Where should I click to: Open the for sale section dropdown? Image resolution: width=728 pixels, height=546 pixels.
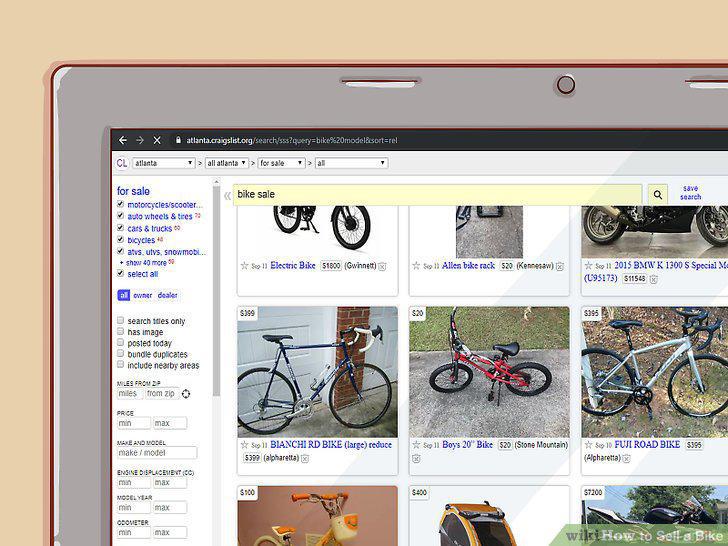coord(281,163)
